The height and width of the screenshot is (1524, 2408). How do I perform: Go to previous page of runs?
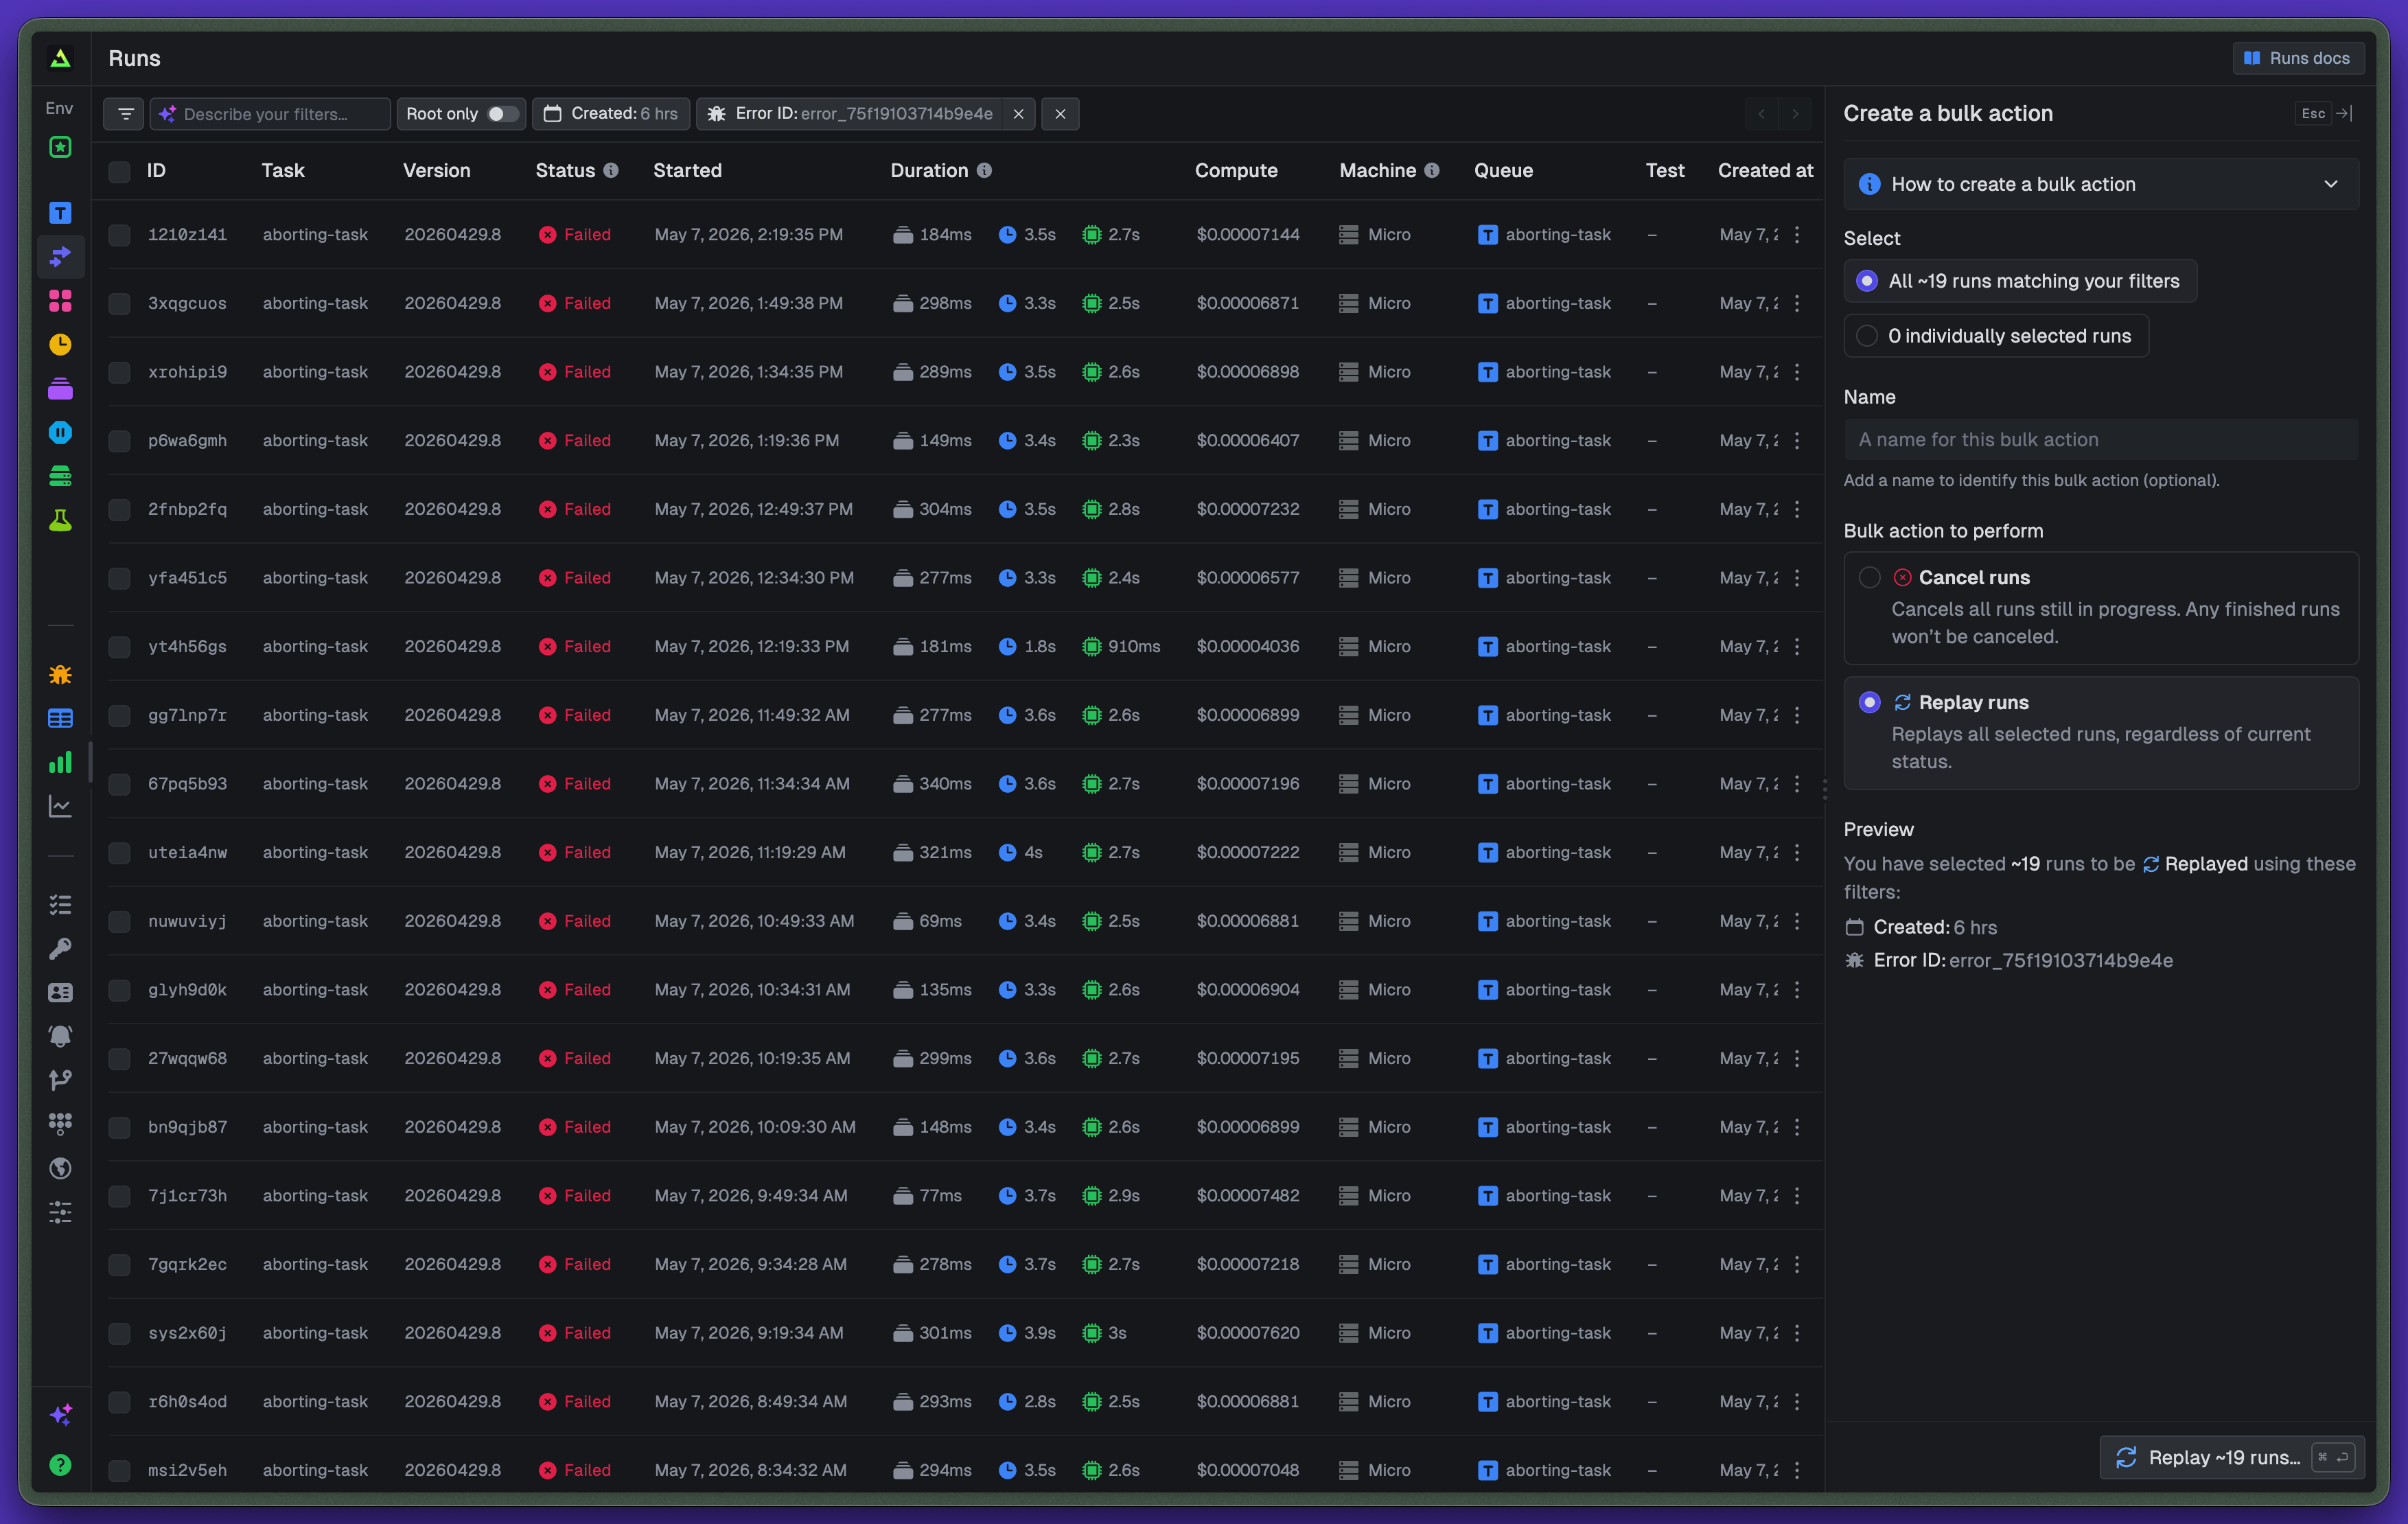tap(1762, 114)
